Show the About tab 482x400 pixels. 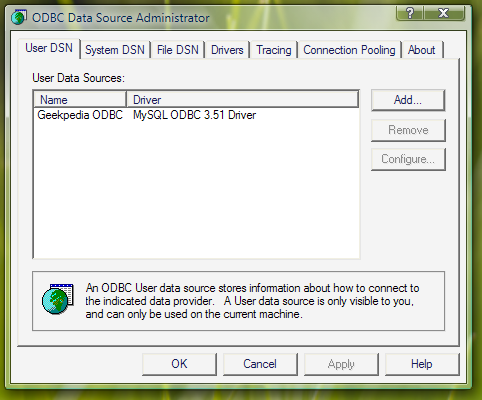[422, 50]
